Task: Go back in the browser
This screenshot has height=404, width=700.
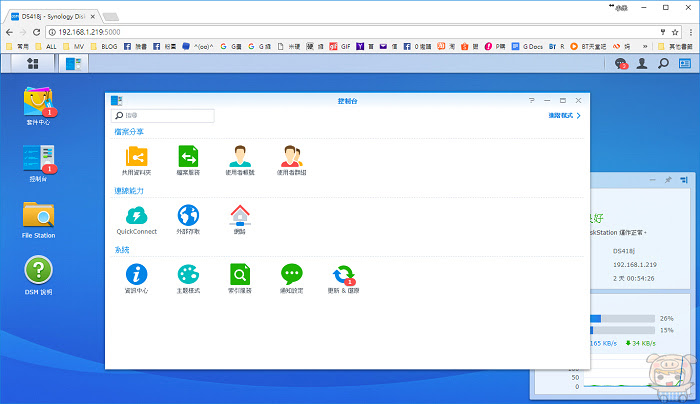Action: pyautogui.click(x=9, y=32)
